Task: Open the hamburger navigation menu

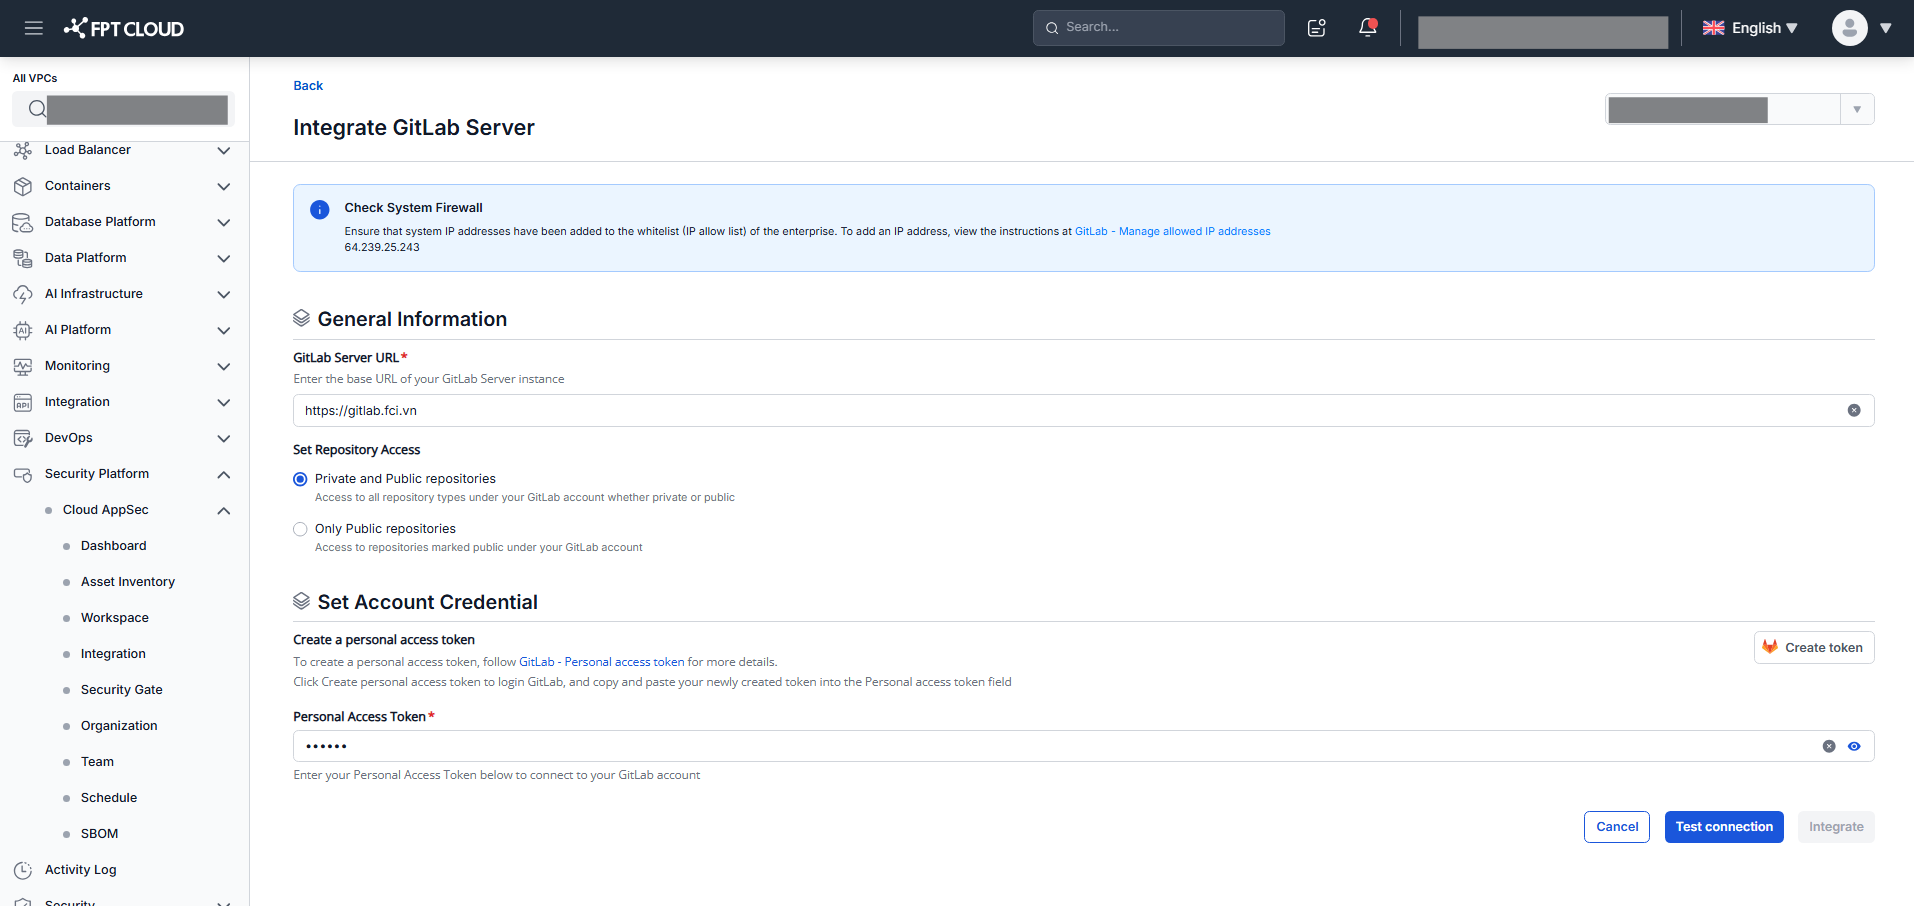Action: [34, 28]
